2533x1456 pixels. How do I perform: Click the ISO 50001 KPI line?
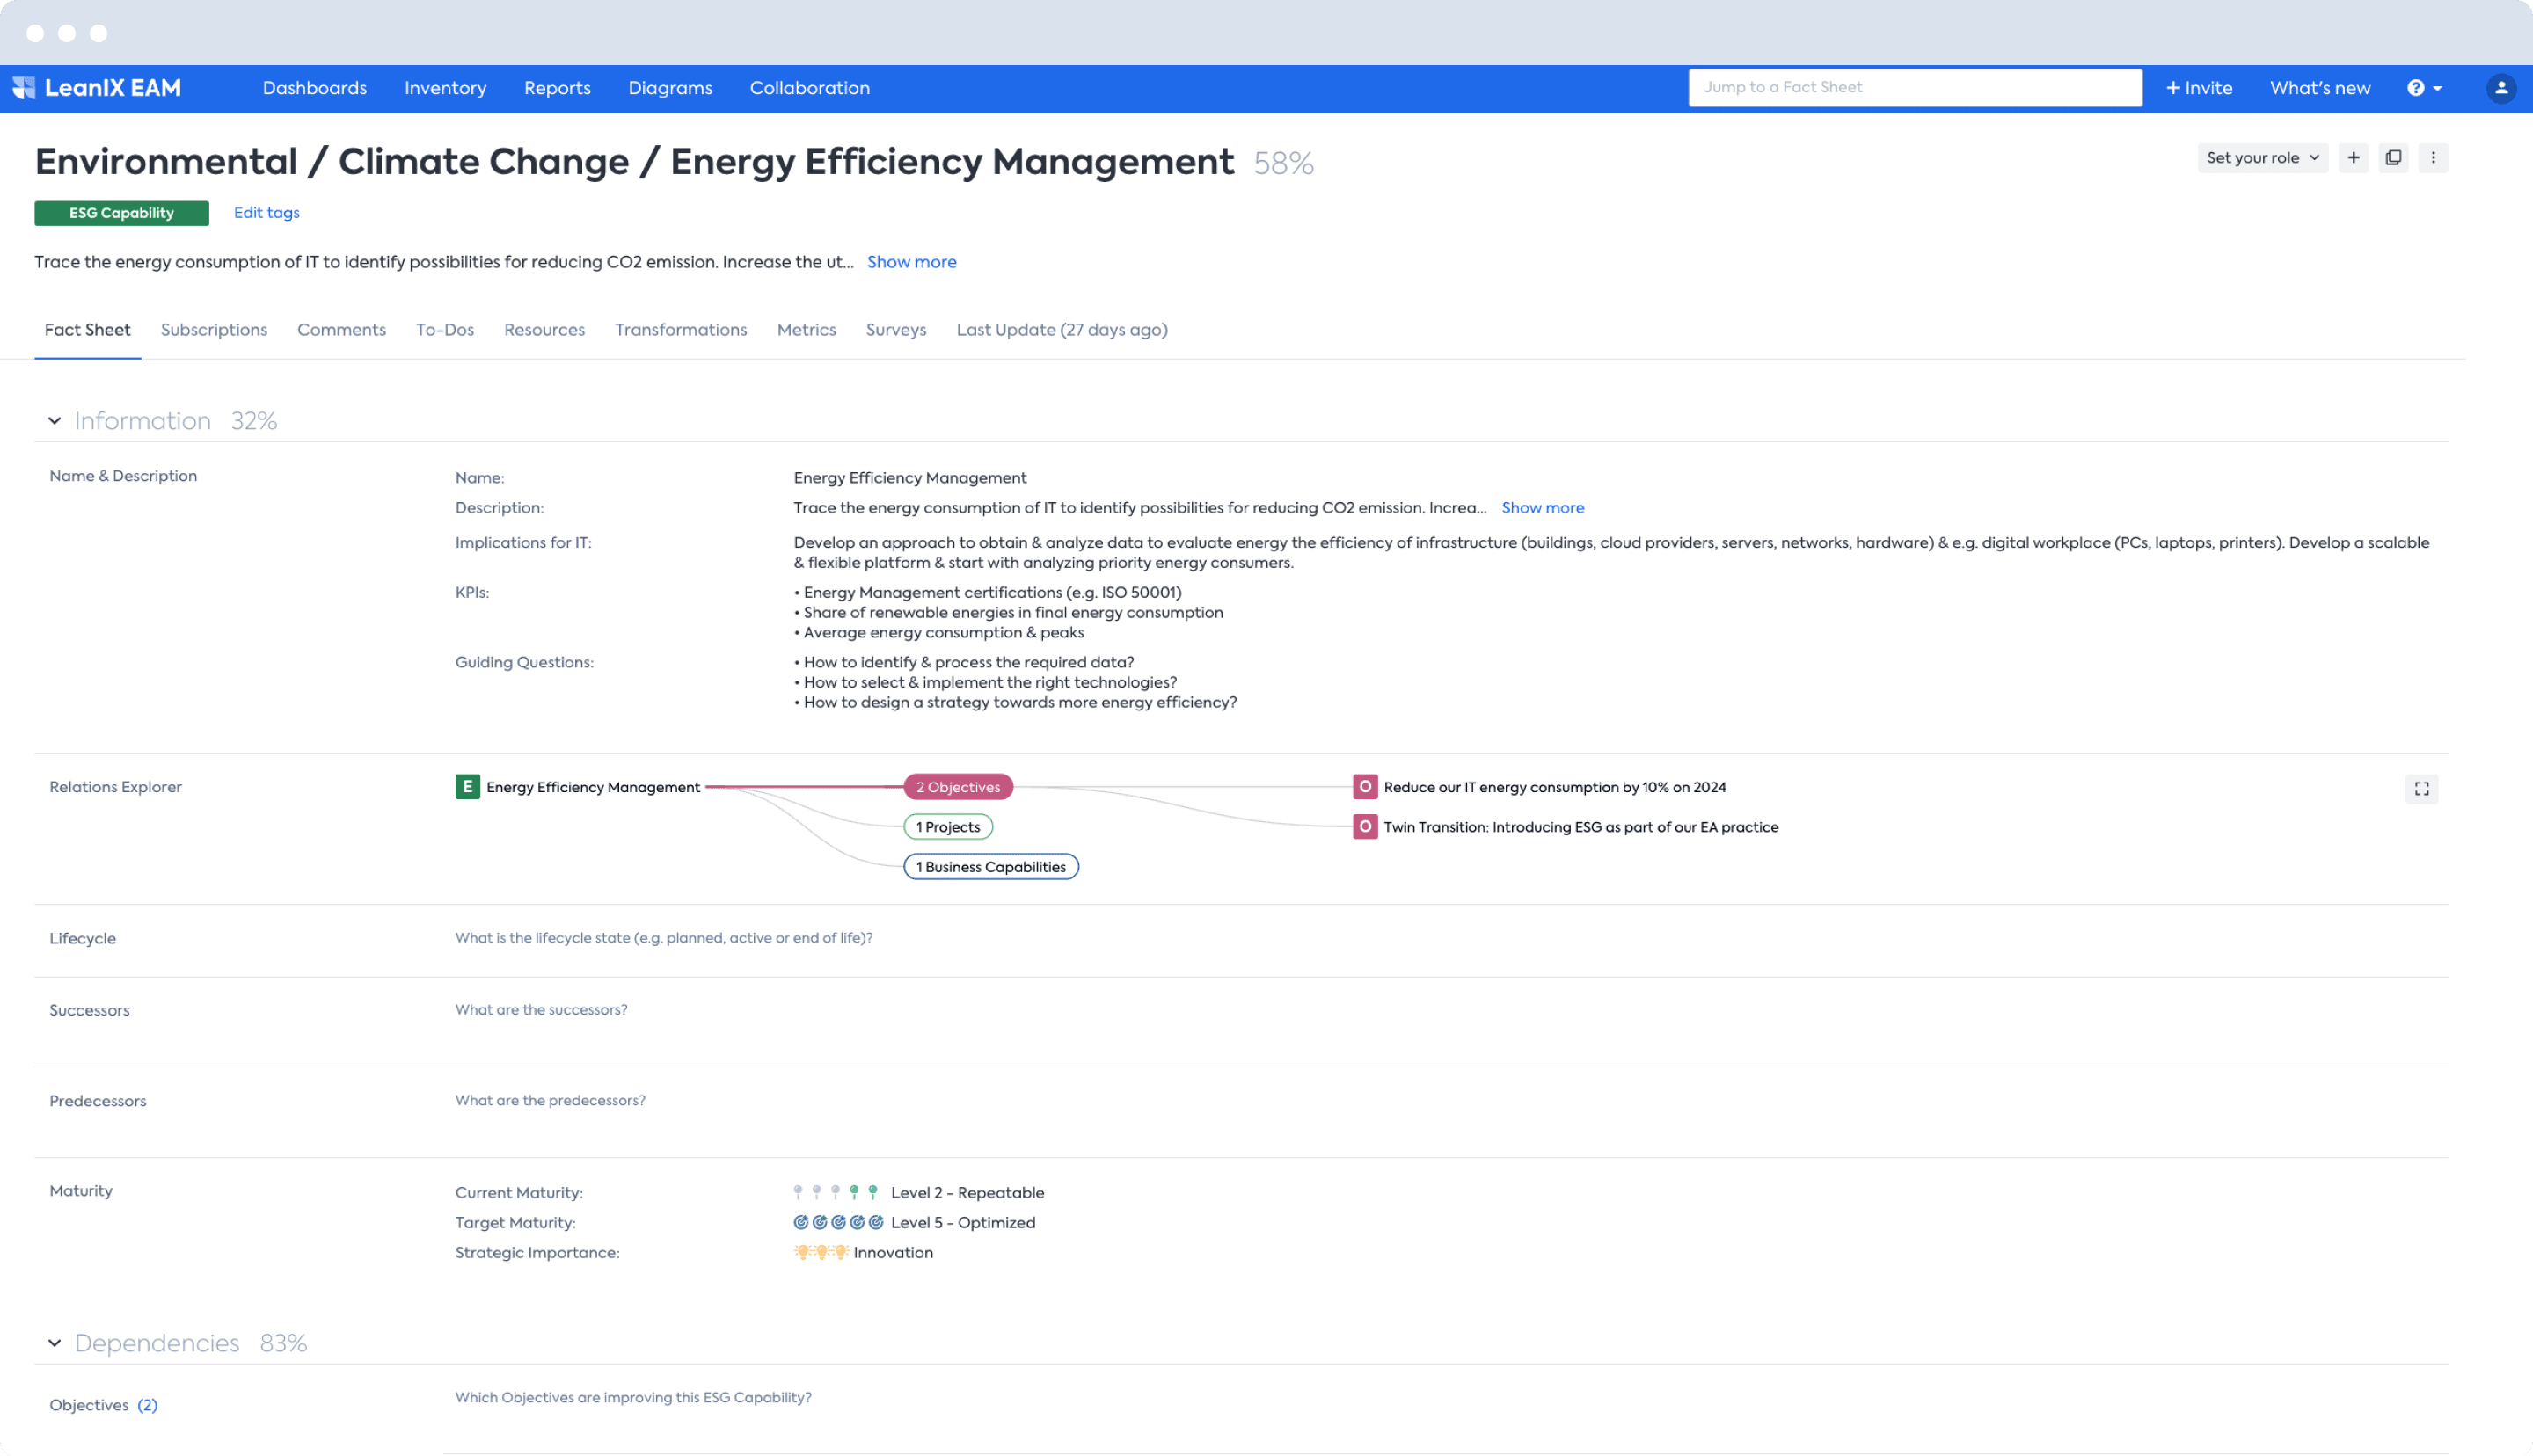click(x=988, y=593)
